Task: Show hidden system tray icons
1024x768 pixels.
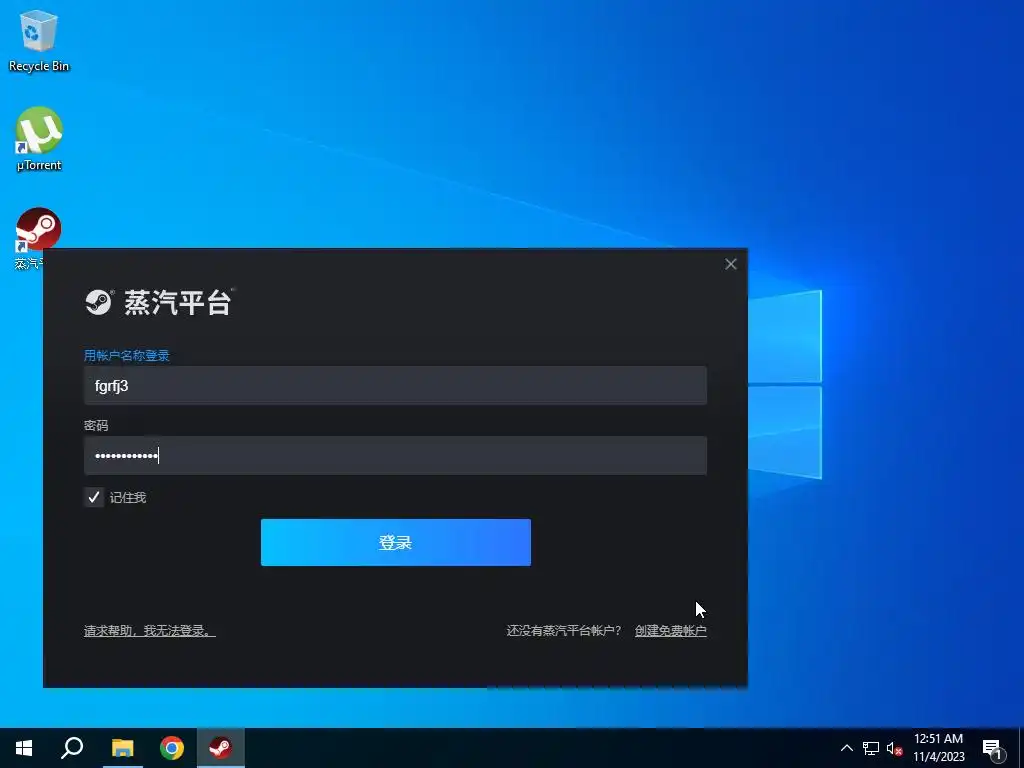Action: [x=846, y=748]
